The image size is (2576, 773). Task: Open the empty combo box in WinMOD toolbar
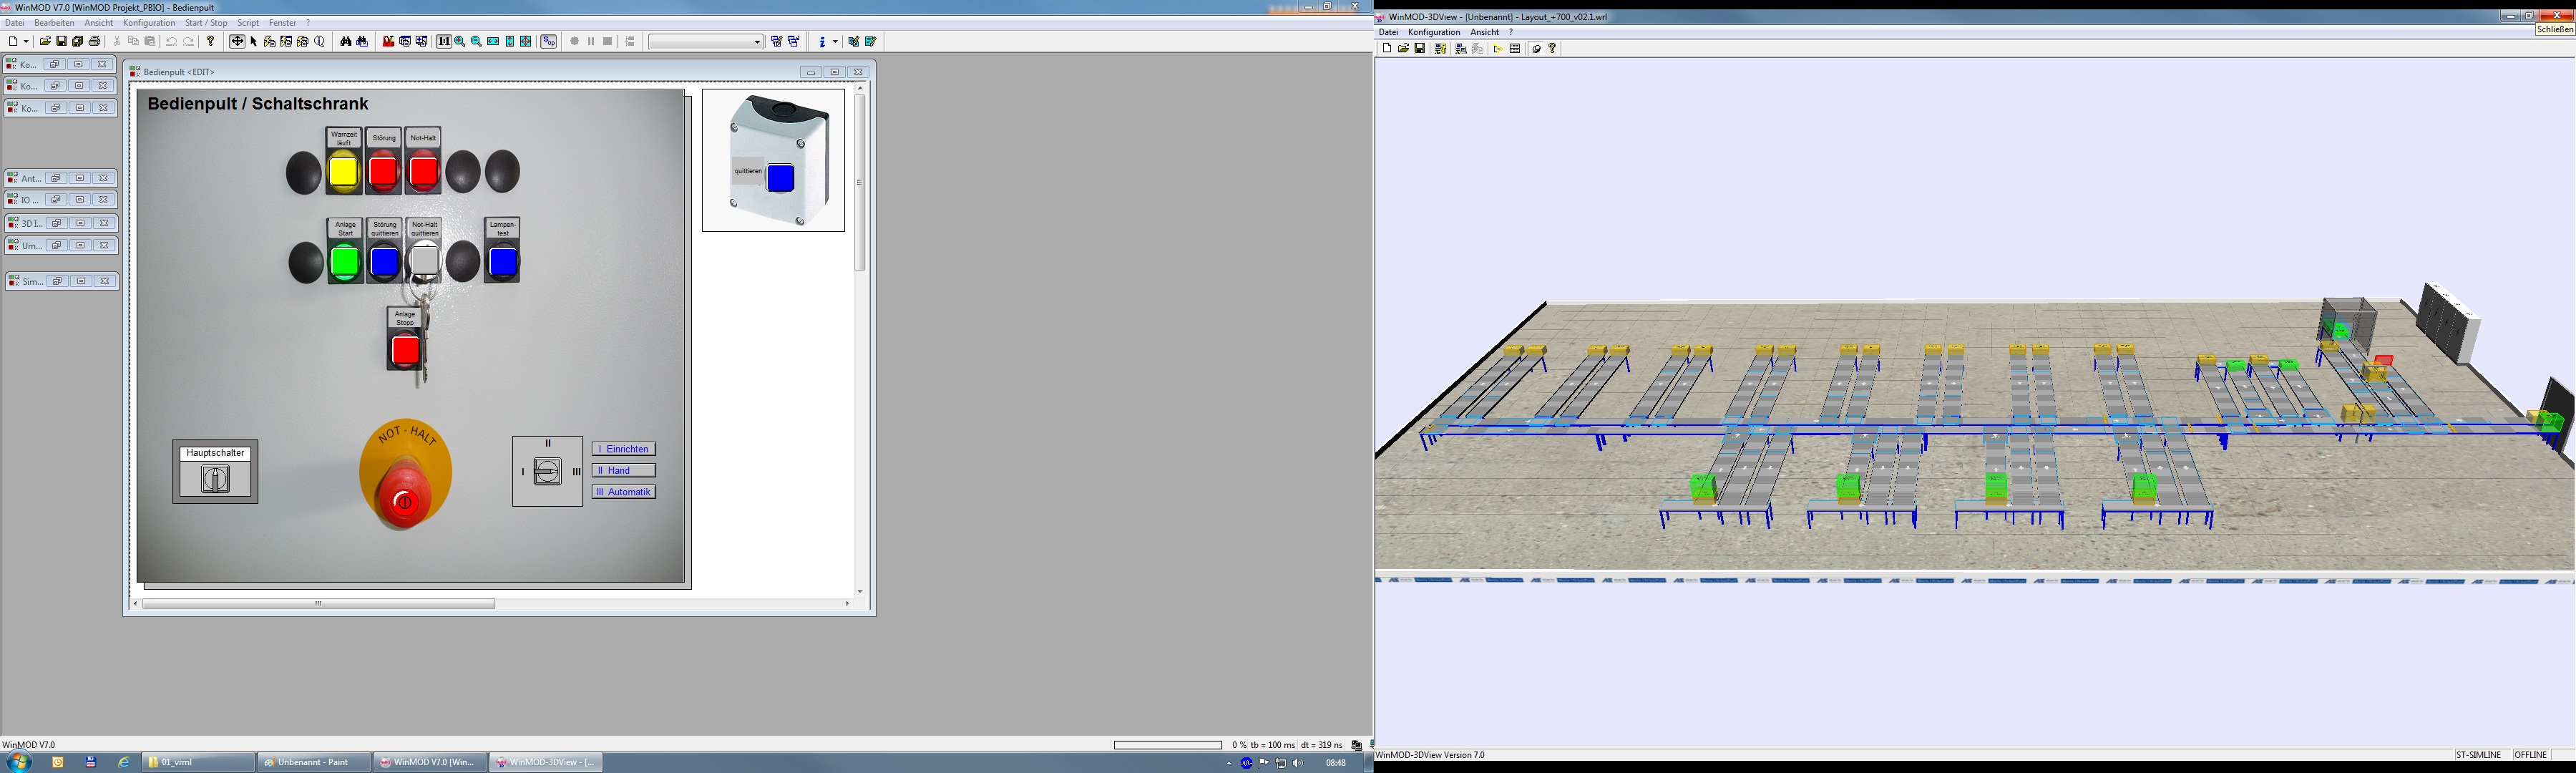click(x=706, y=42)
